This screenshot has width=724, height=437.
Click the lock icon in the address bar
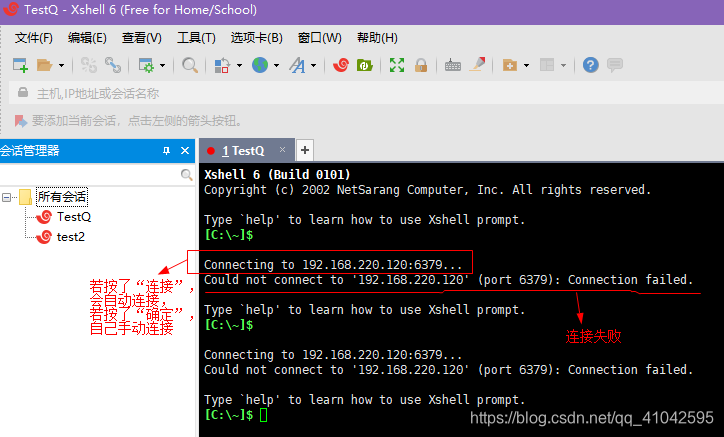23,92
